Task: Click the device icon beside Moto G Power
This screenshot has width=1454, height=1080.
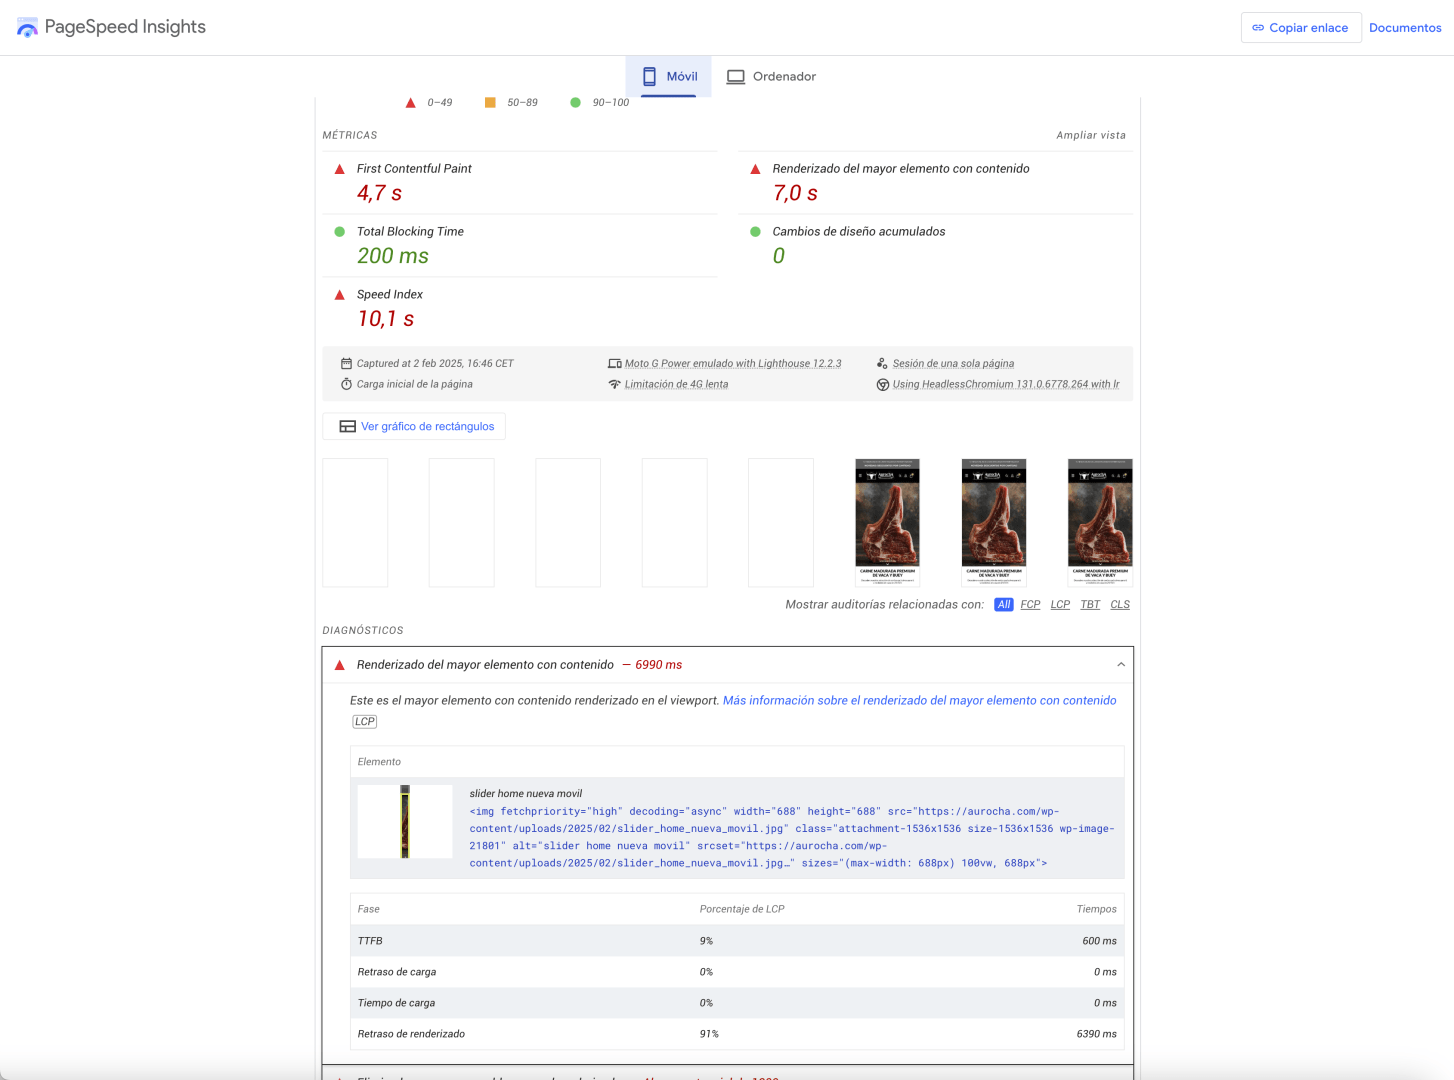Action: (x=614, y=364)
